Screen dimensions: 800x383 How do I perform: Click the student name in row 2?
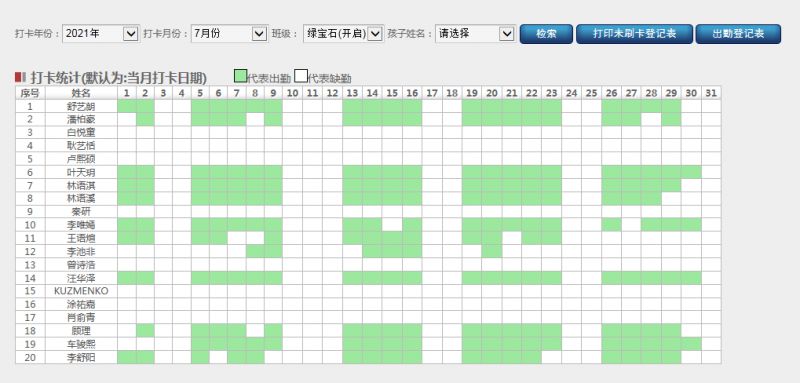(81, 119)
